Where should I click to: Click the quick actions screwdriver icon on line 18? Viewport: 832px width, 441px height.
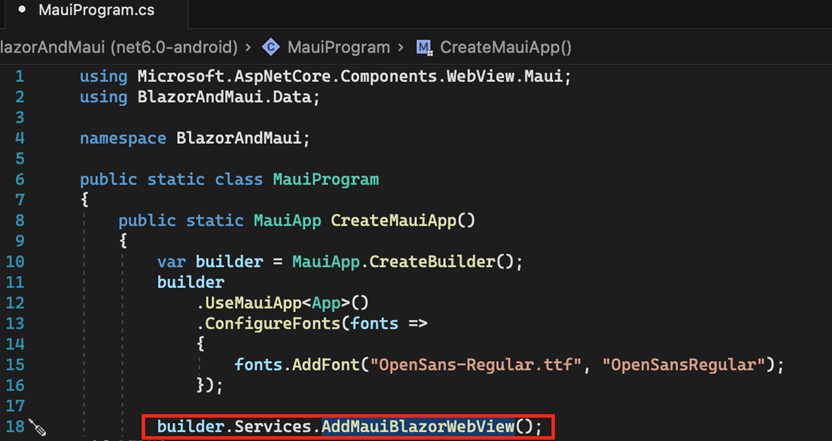pyautogui.click(x=38, y=428)
